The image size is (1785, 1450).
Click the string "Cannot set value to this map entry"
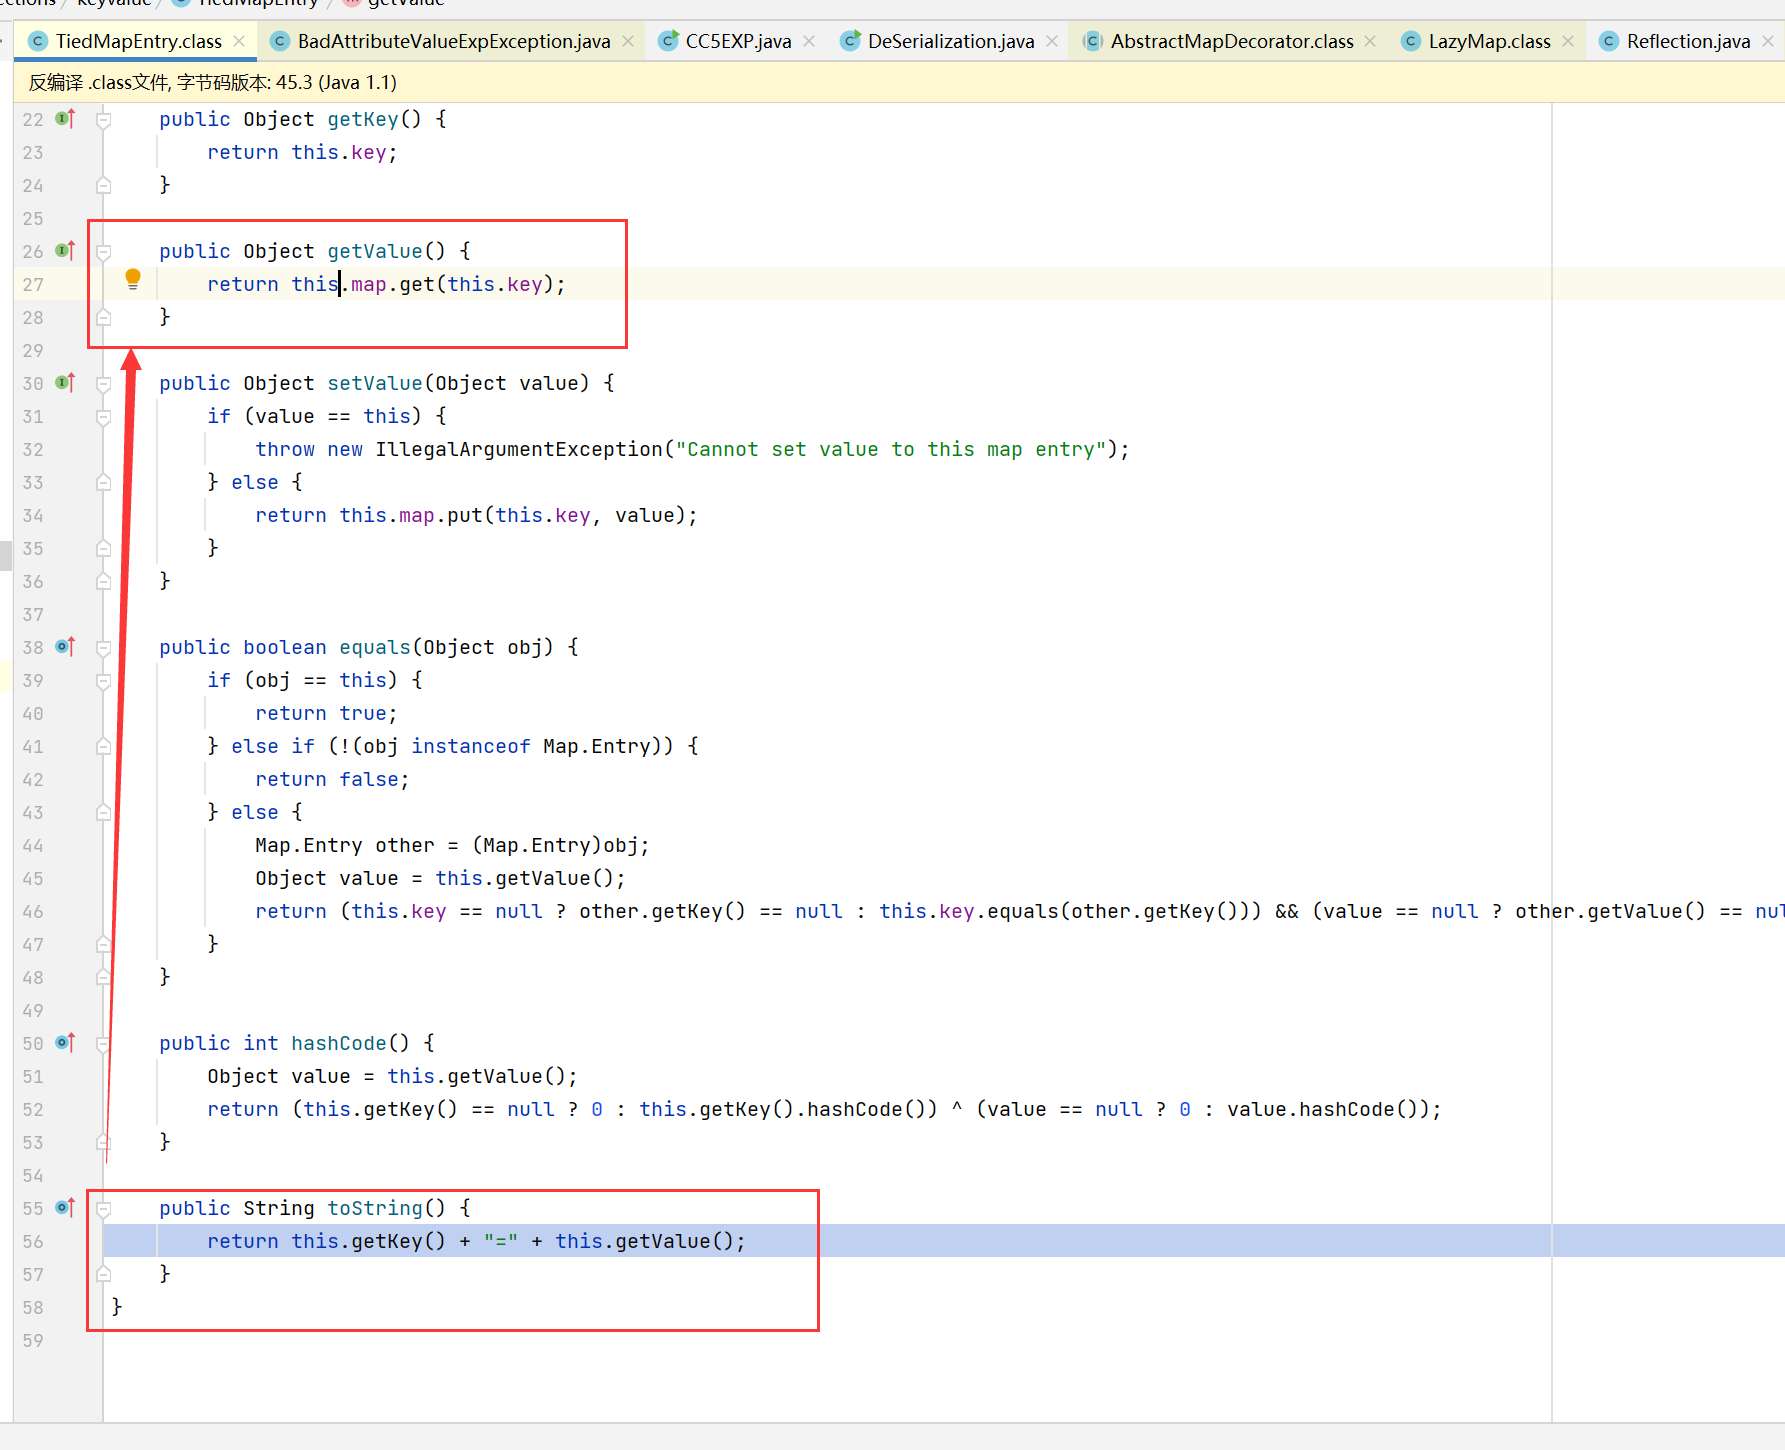pos(890,449)
